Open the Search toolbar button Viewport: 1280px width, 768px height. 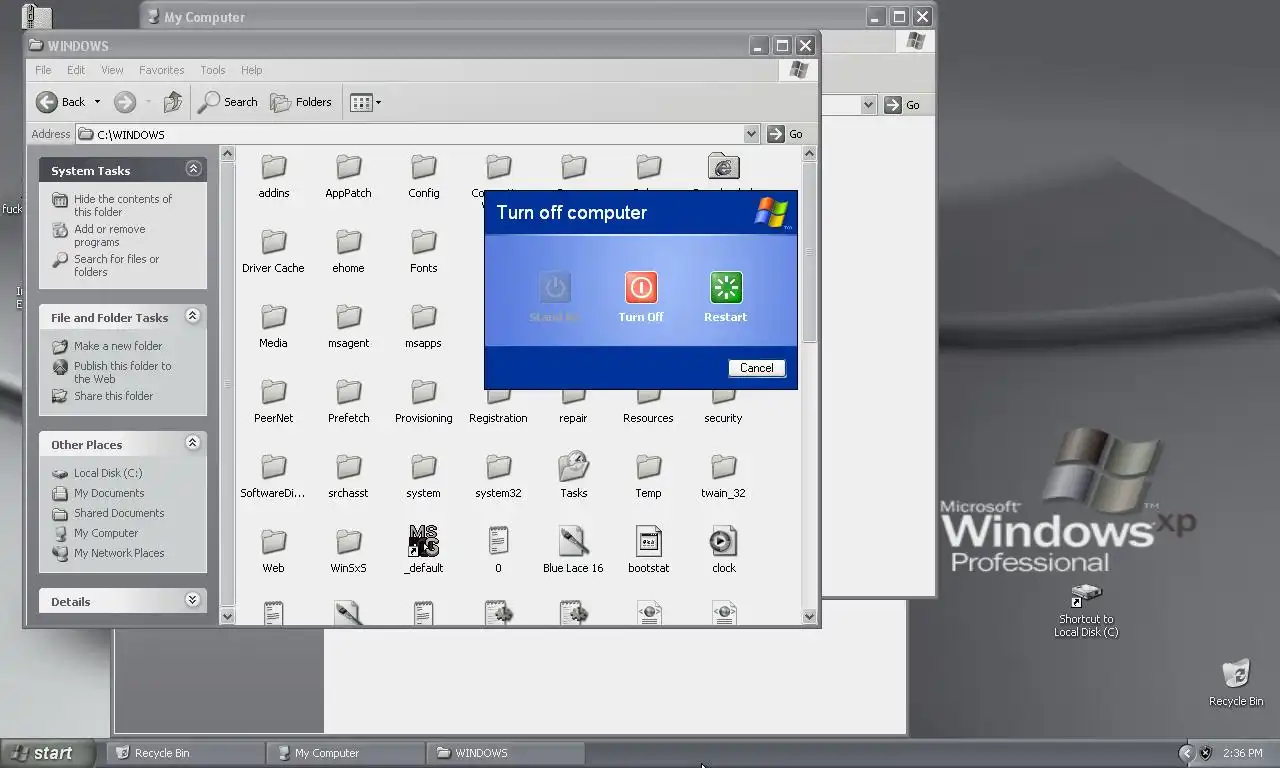[228, 102]
